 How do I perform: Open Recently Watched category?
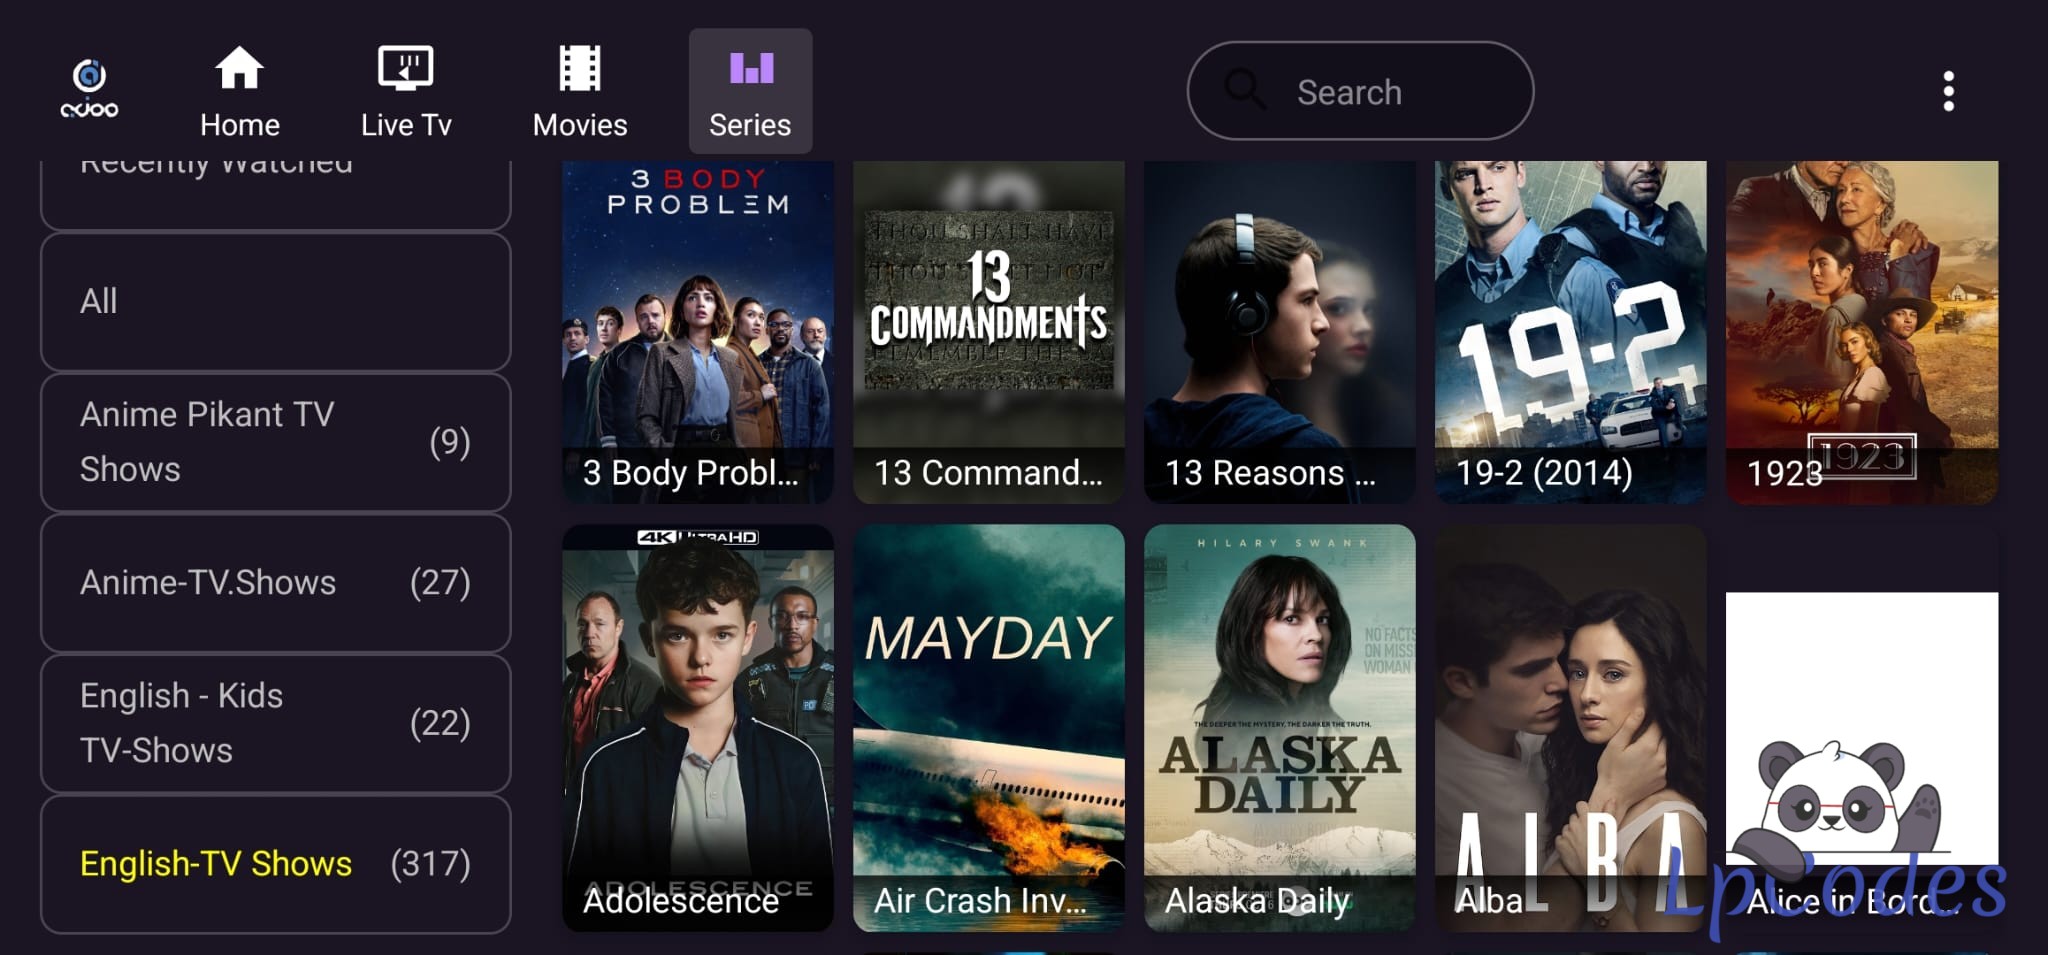click(275, 194)
